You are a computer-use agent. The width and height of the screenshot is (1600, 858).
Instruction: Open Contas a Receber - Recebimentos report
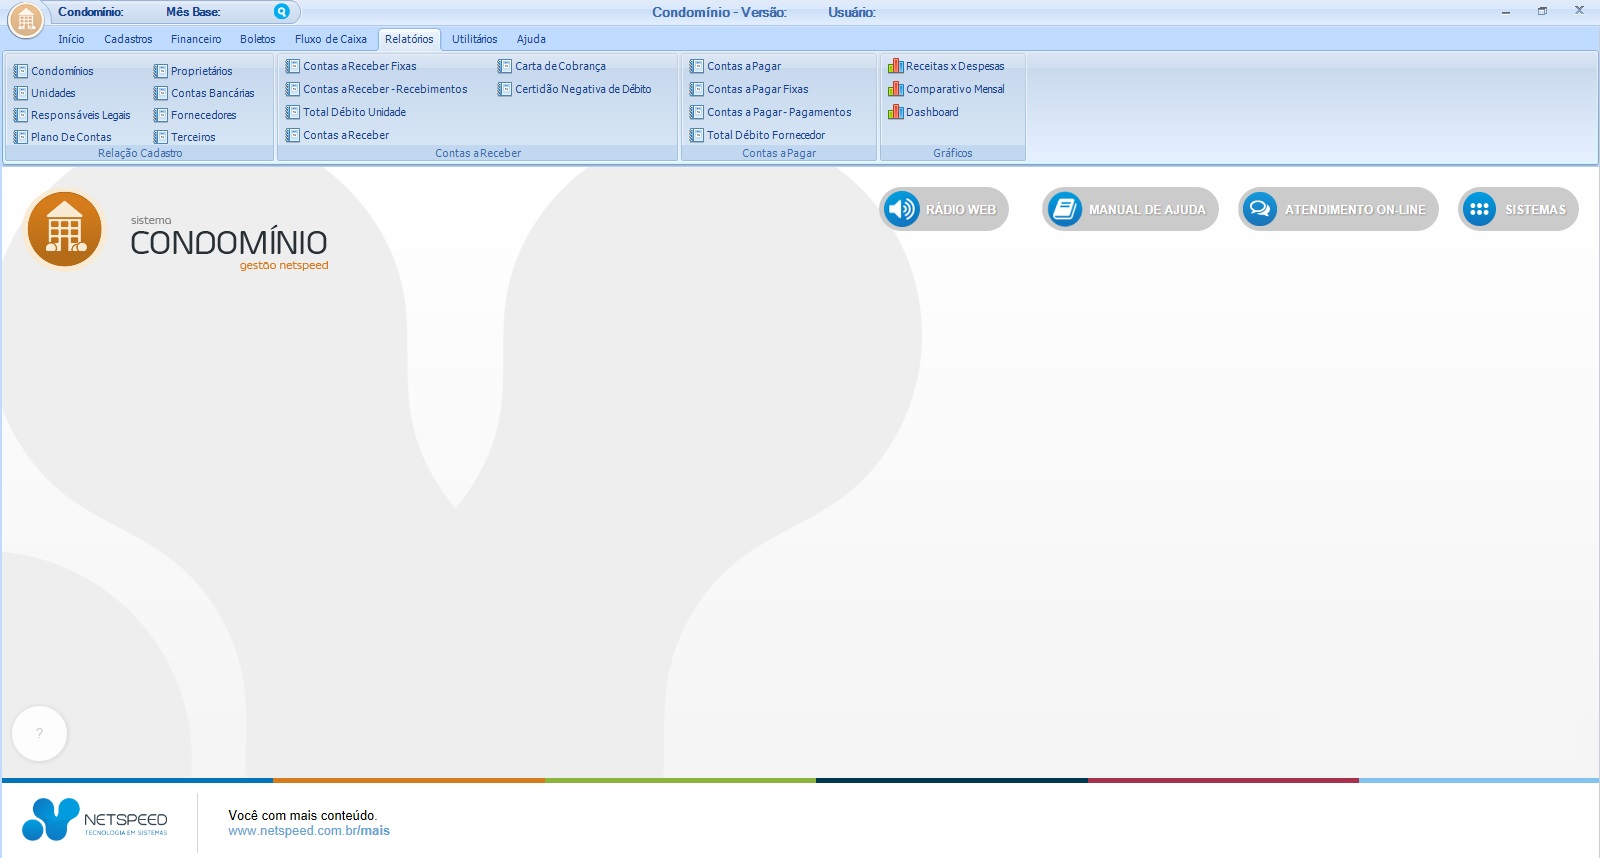click(377, 89)
